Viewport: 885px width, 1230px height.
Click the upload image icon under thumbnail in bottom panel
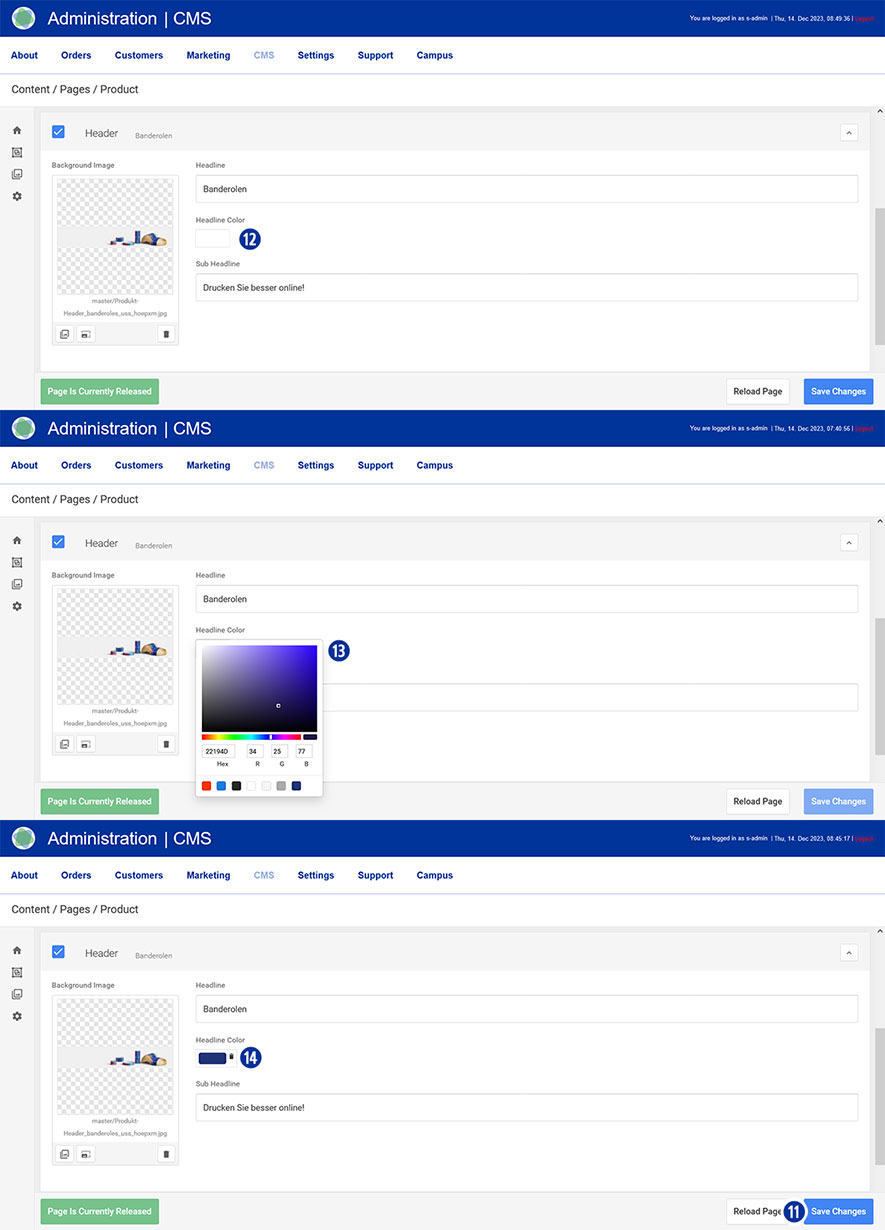click(x=86, y=1154)
